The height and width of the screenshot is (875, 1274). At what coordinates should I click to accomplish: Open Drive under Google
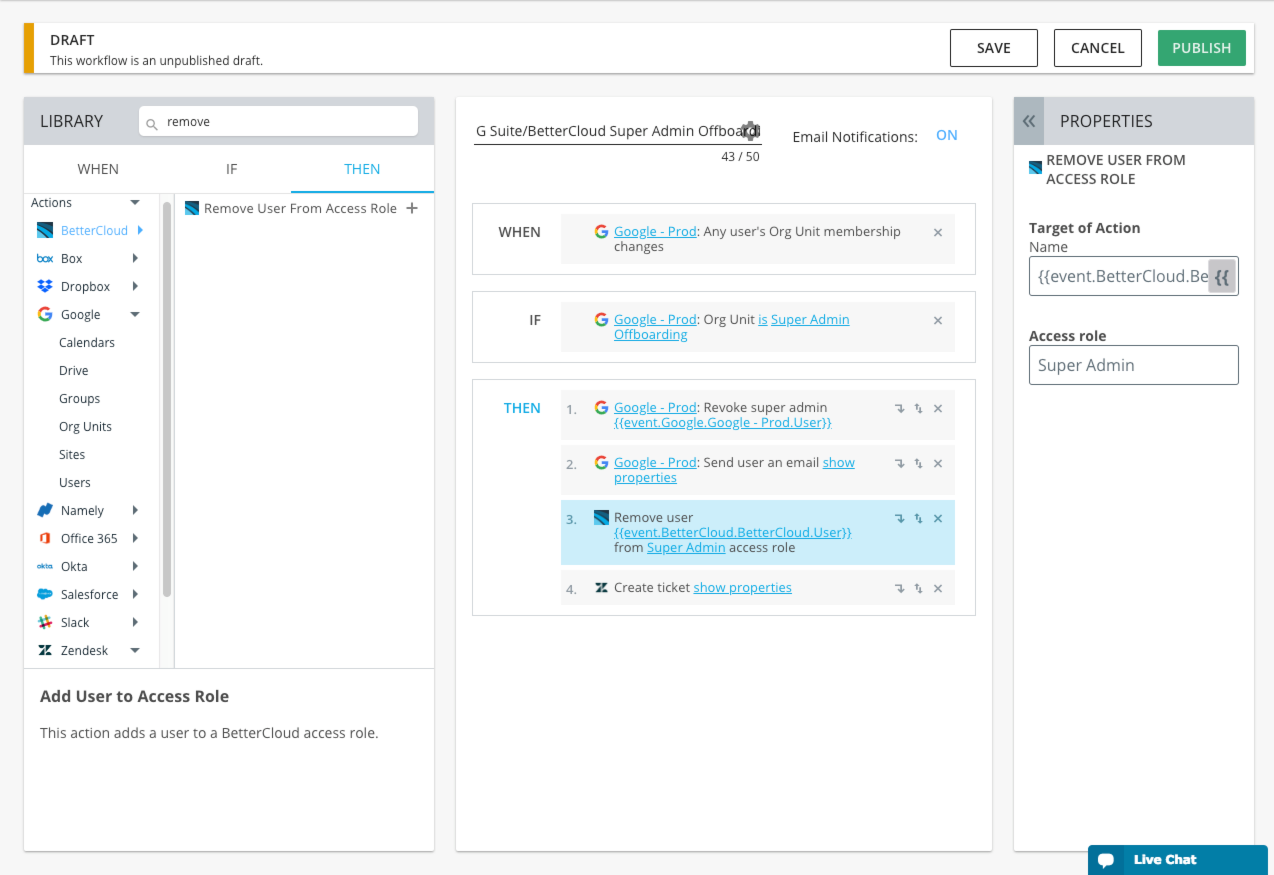pos(74,370)
